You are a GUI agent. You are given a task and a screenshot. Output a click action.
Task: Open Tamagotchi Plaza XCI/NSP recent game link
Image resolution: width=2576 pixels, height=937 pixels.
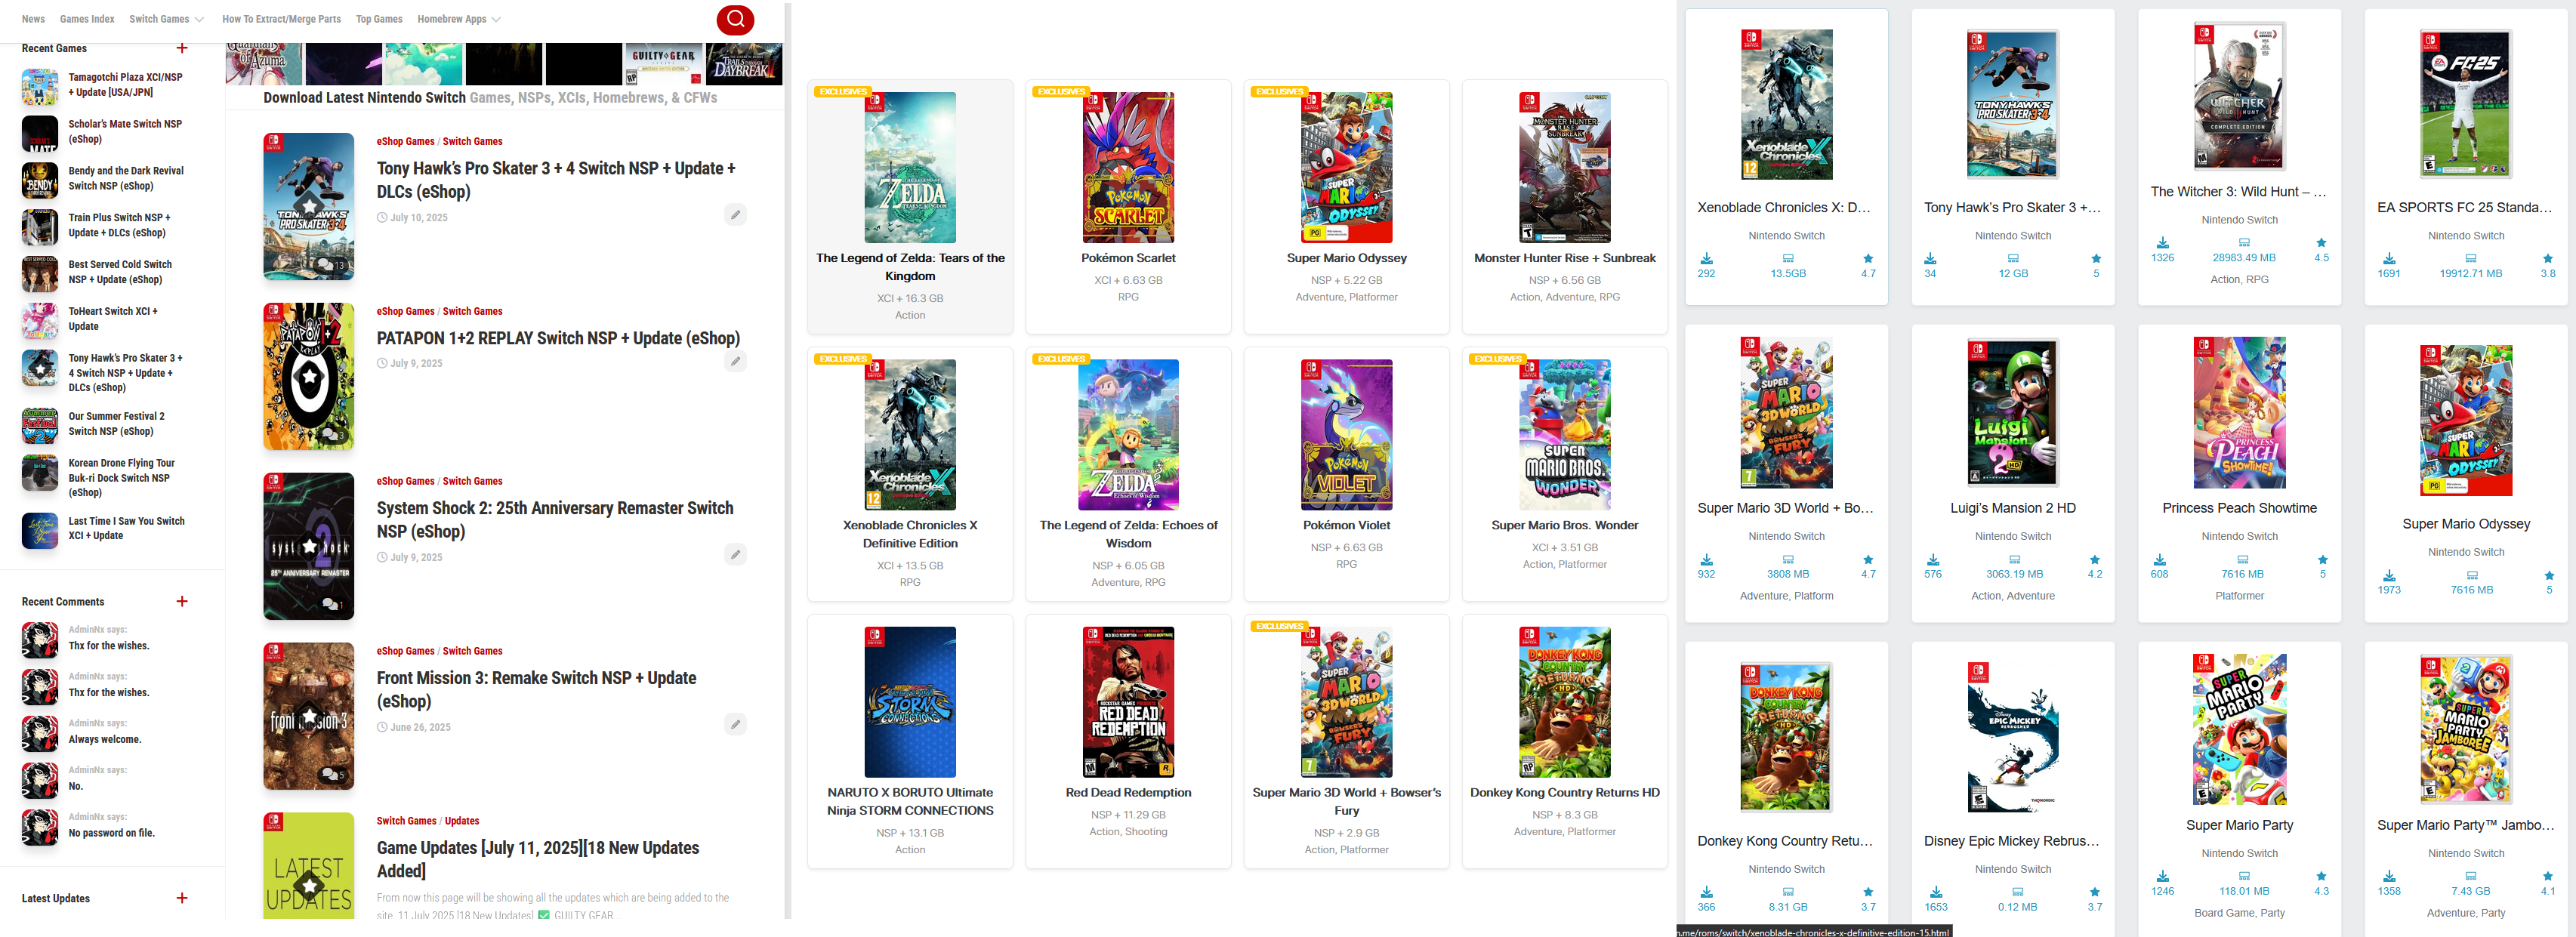[x=126, y=84]
